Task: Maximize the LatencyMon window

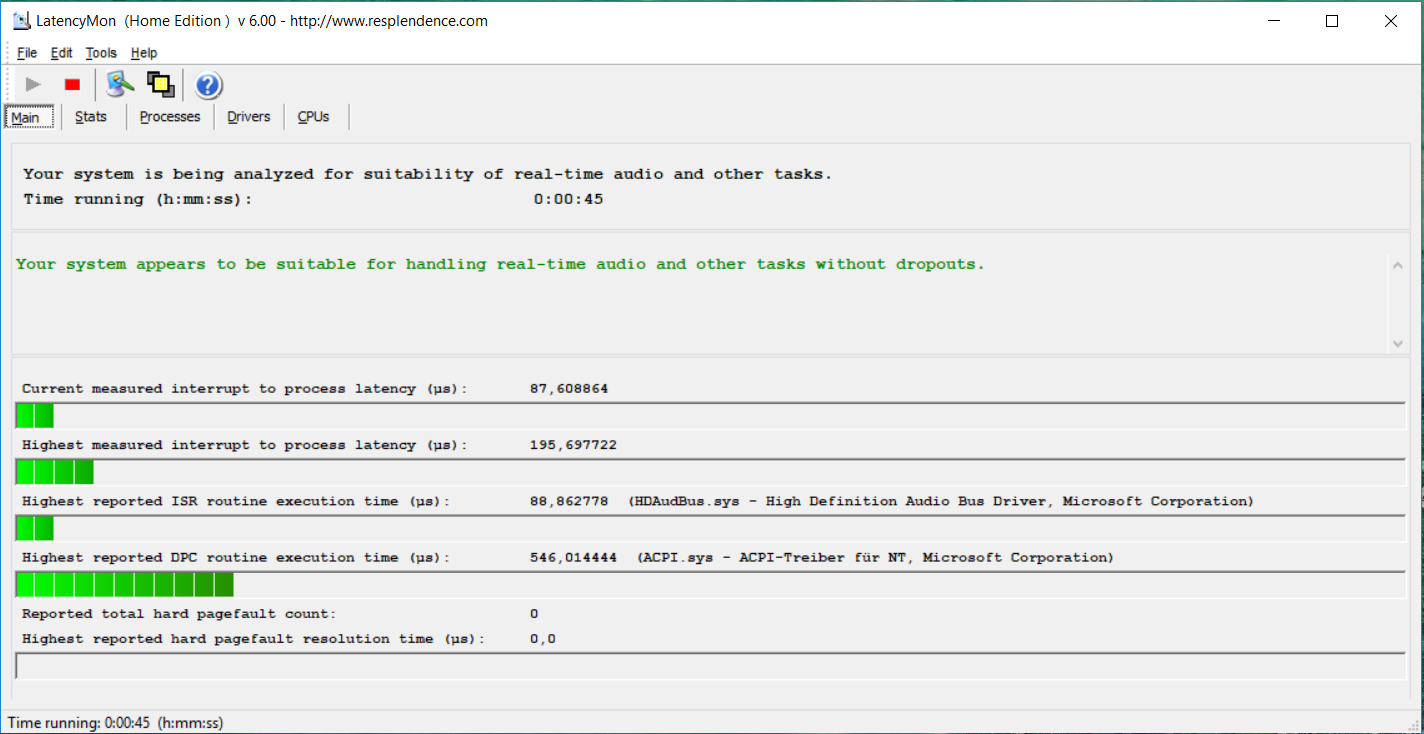Action: click(1332, 21)
